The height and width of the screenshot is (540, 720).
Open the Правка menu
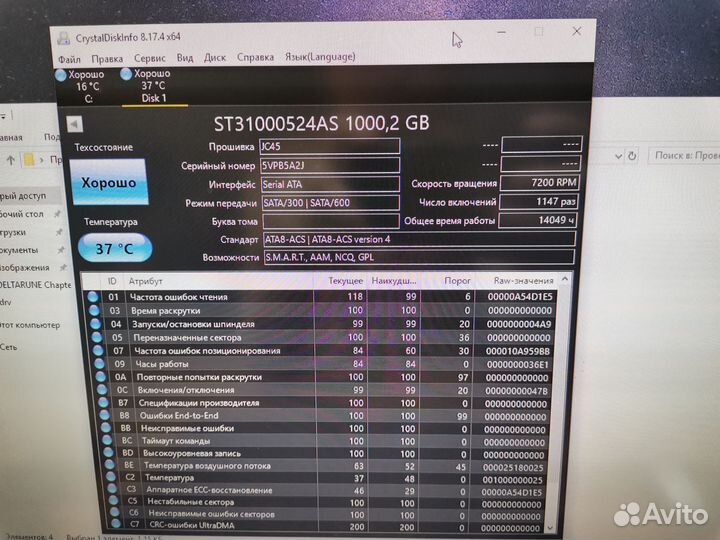(x=107, y=59)
